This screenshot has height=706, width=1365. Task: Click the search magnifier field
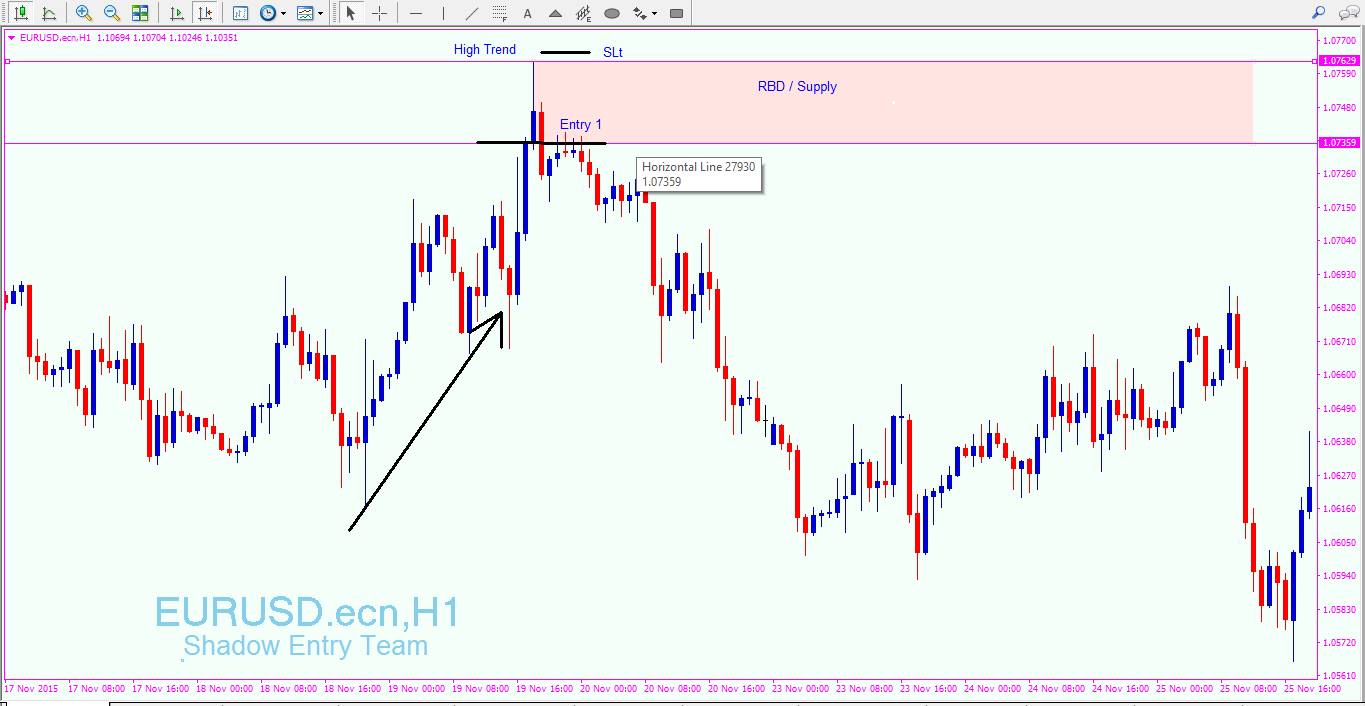[x=1317, y=12]
